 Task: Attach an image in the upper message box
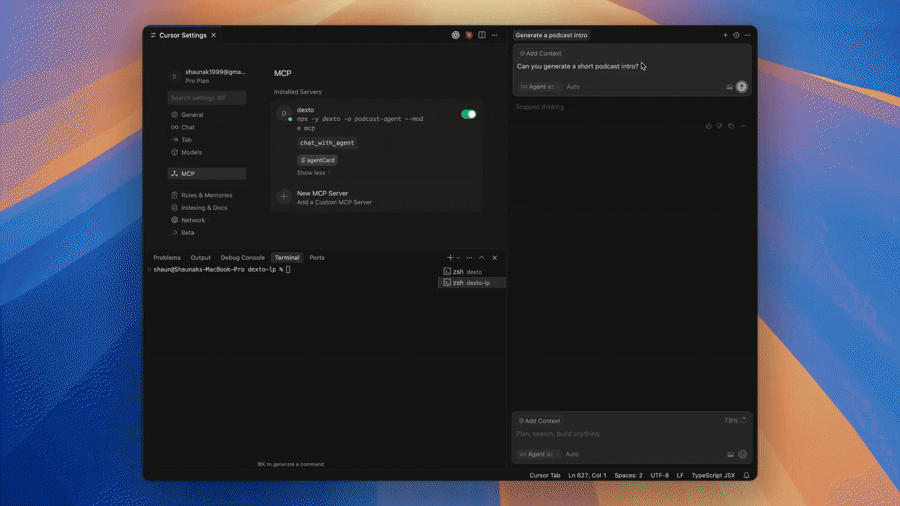click(729, 87)
